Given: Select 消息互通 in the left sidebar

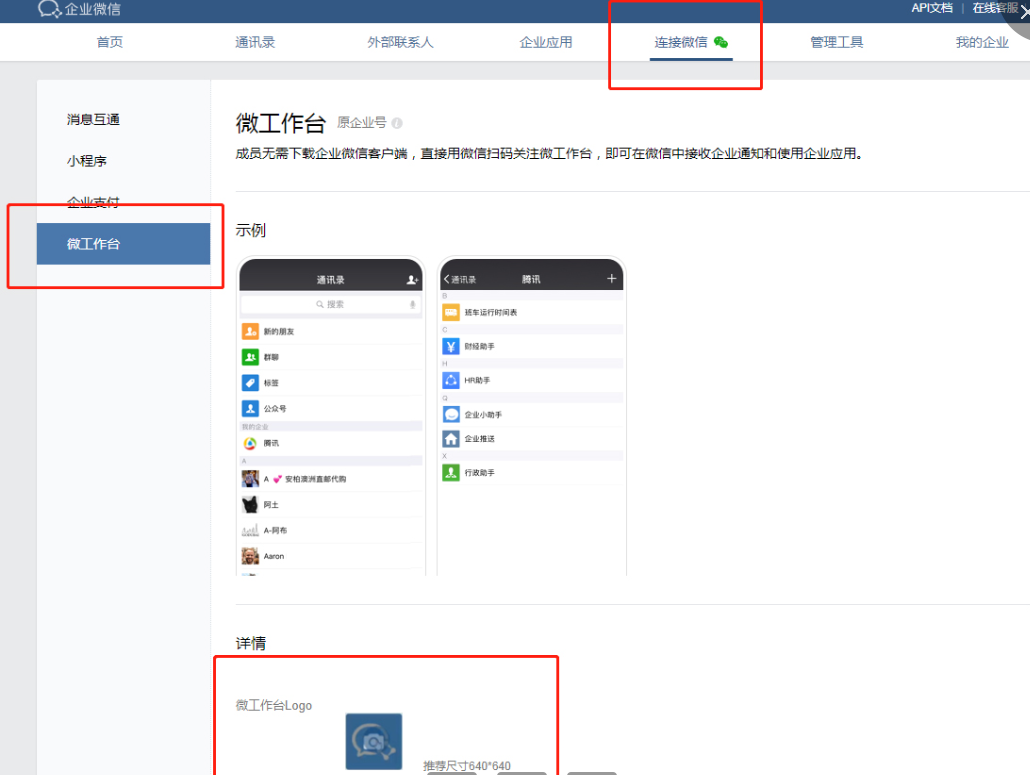Looking at the screenshot, I should point(93,120).
